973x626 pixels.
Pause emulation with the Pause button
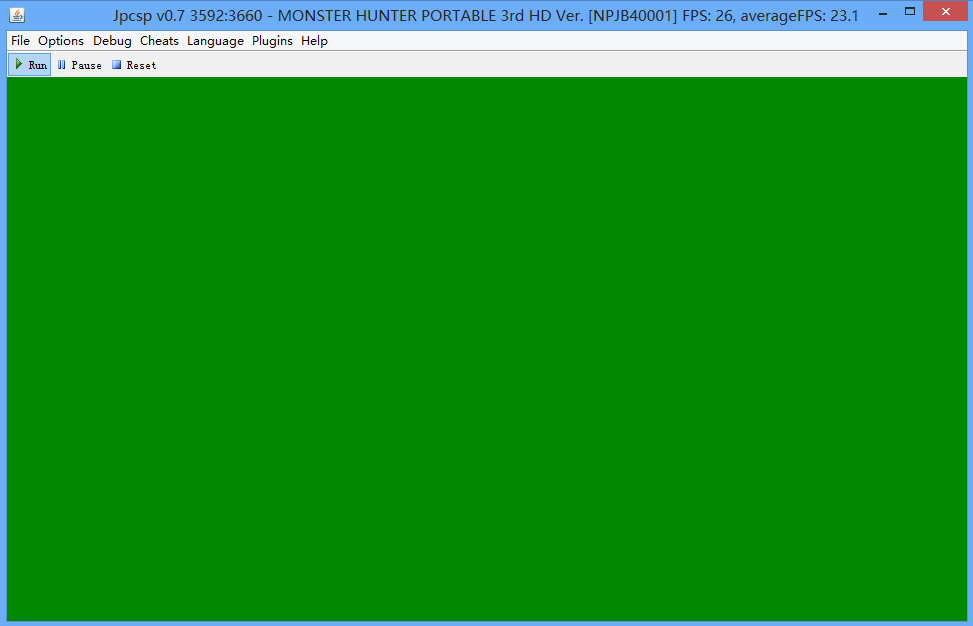[79, 65]
